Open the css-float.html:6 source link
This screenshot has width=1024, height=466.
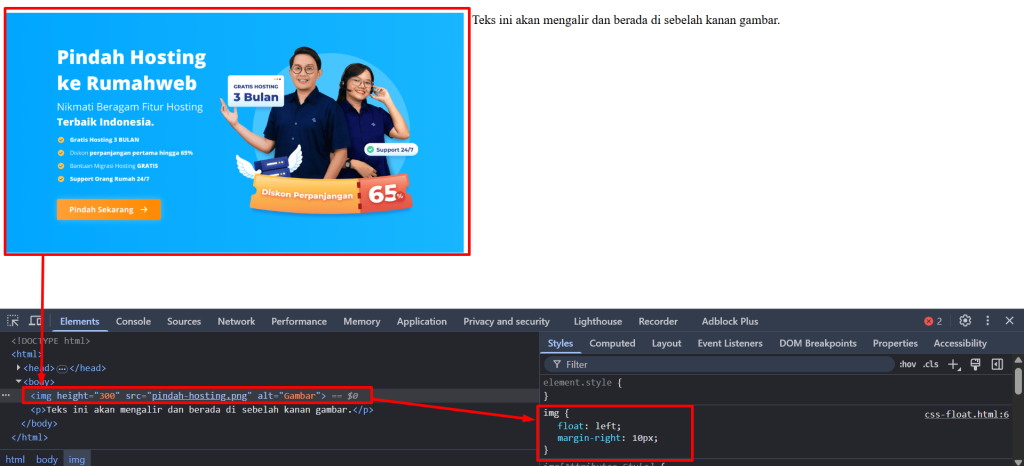(967, 414)
